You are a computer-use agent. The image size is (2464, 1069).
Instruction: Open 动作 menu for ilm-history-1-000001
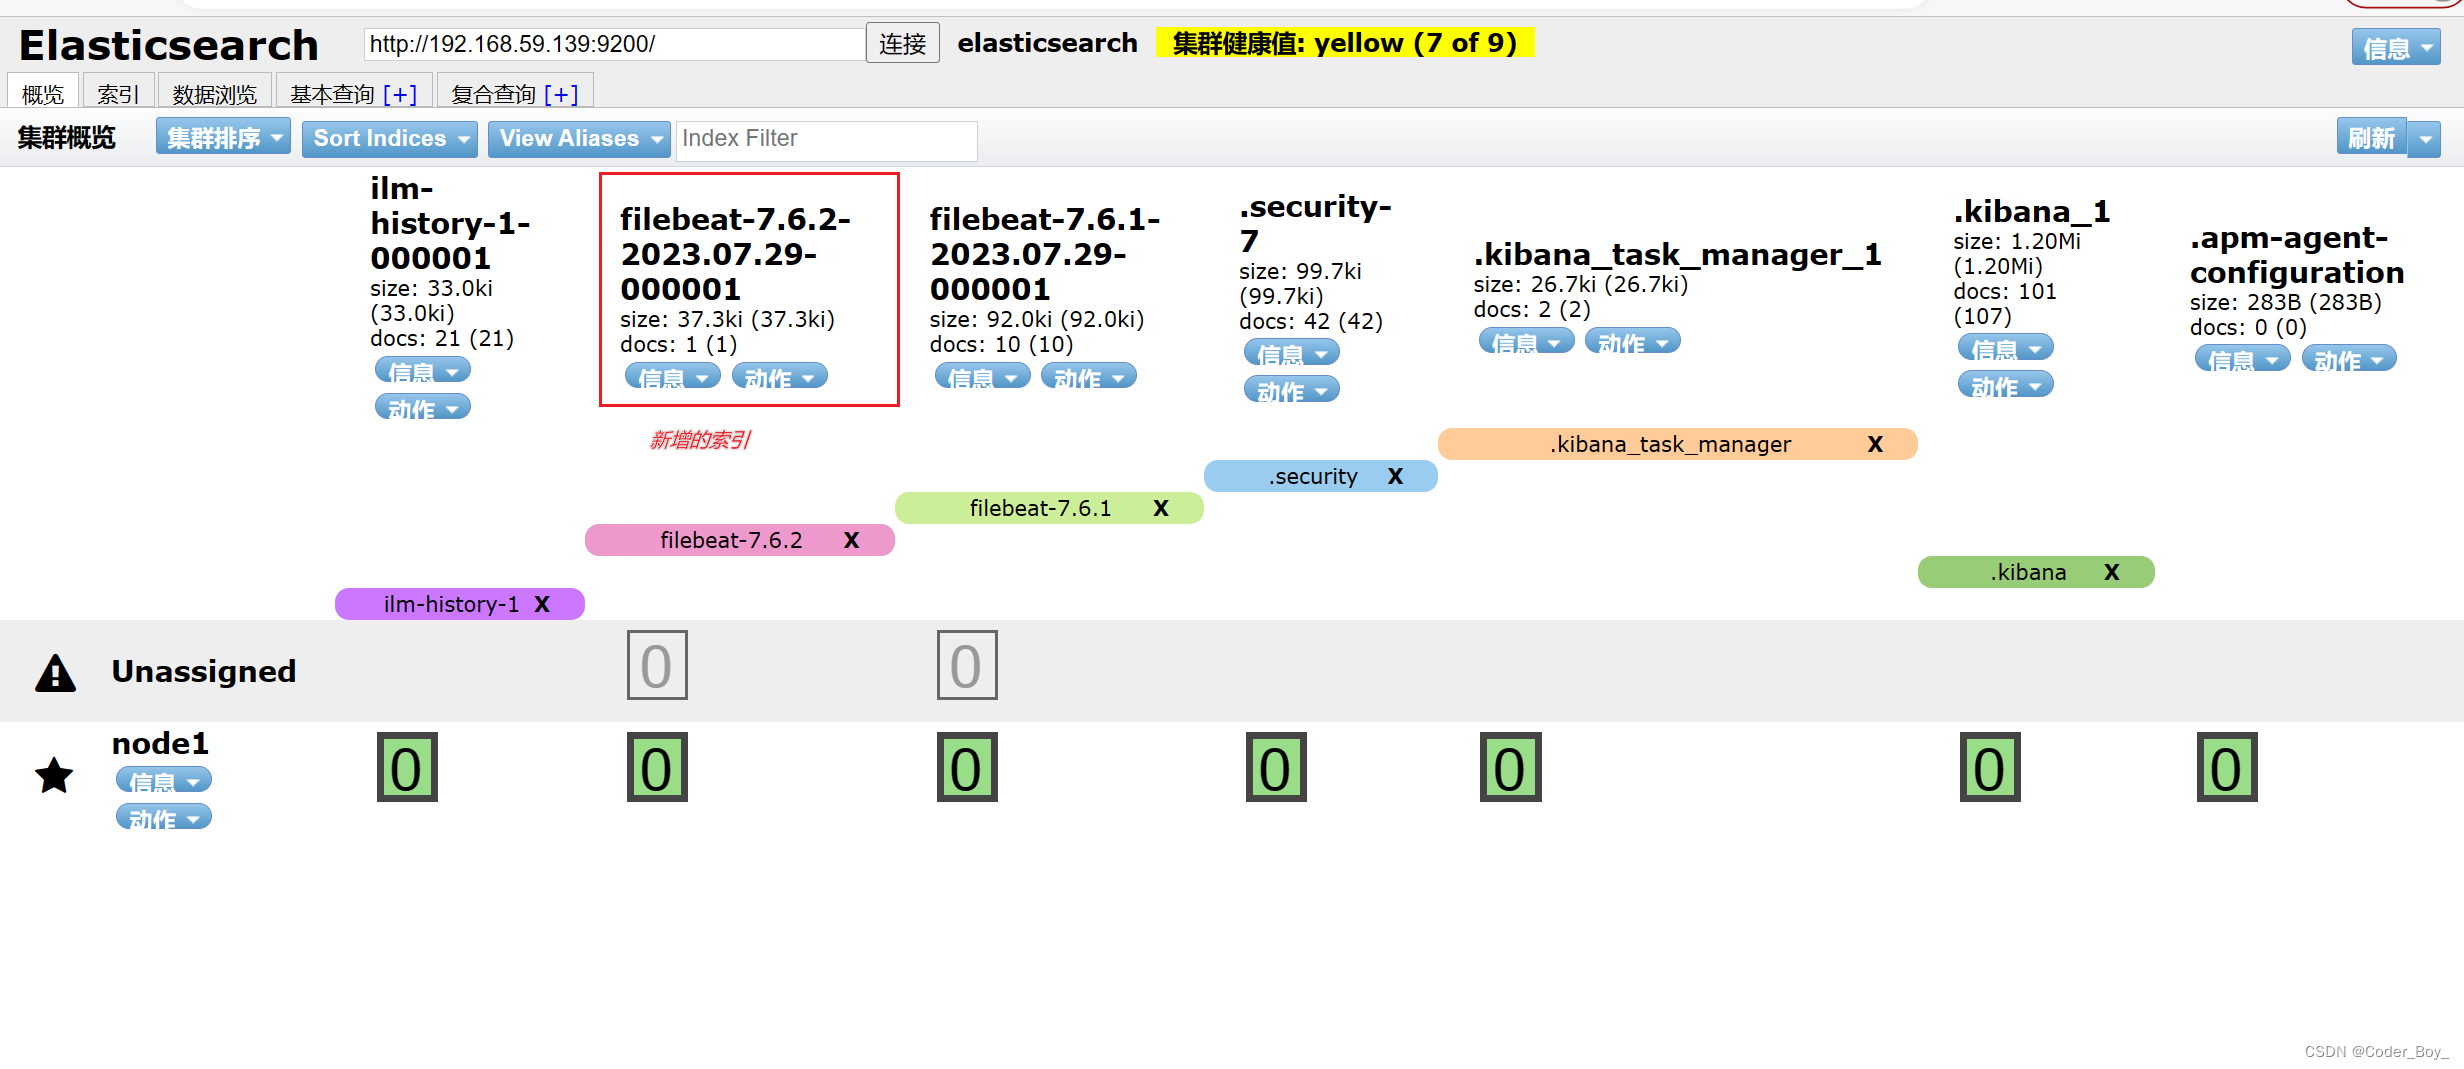pos(422,408)
